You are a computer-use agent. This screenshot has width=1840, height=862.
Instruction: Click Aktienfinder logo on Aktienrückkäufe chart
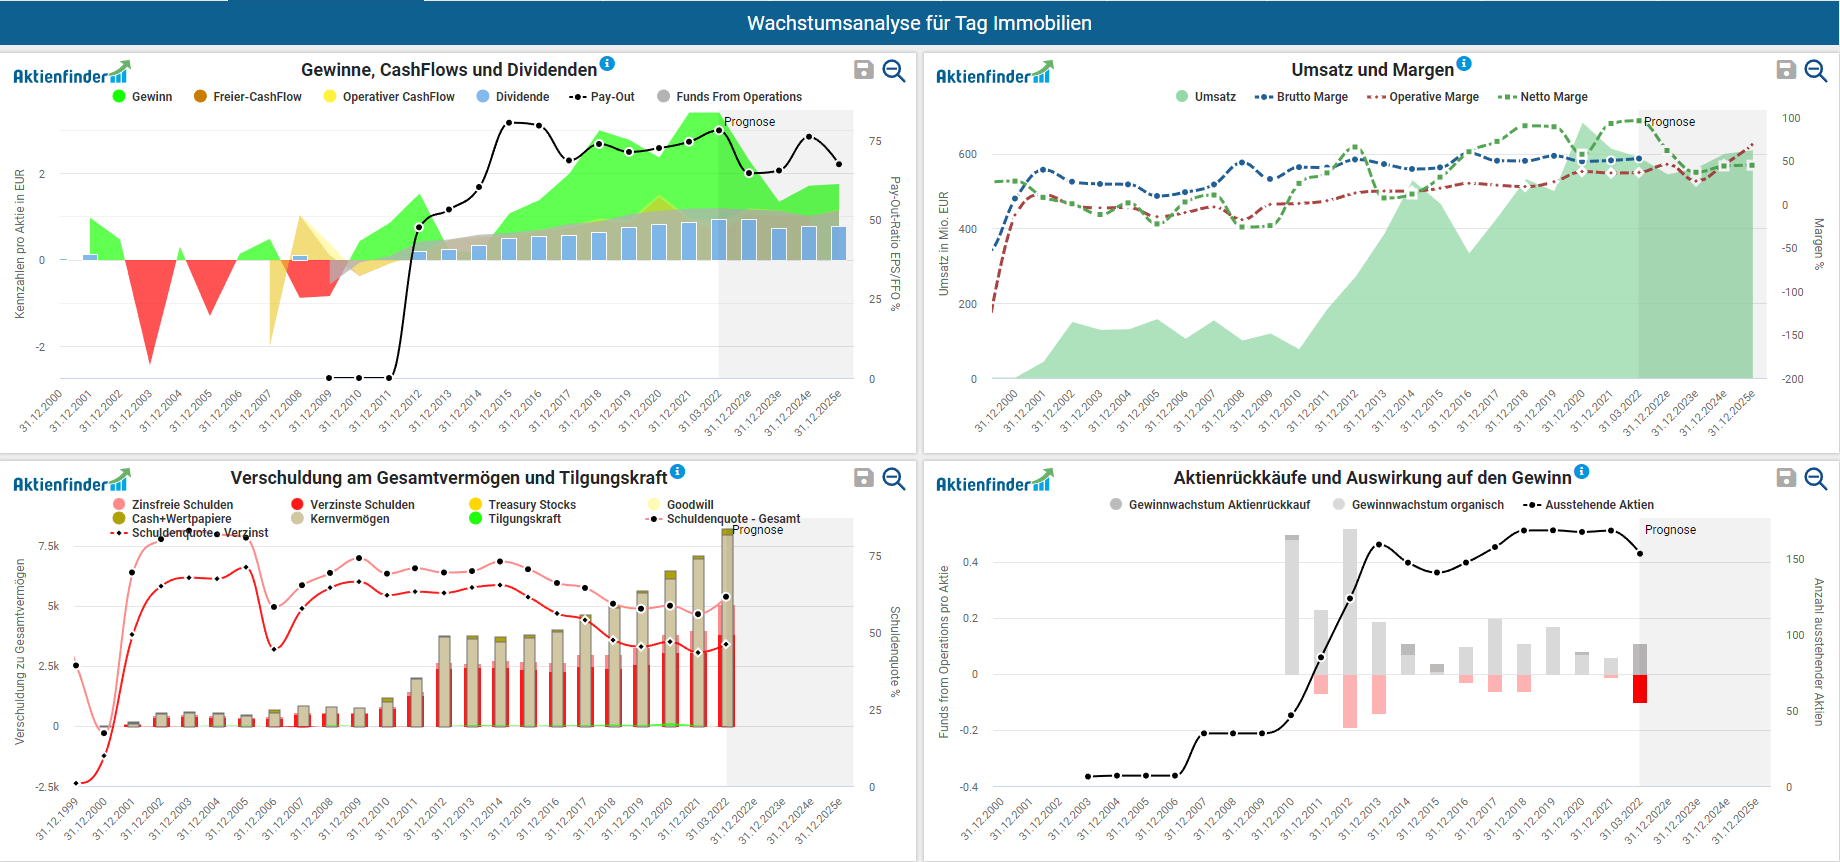coord(994,482)
